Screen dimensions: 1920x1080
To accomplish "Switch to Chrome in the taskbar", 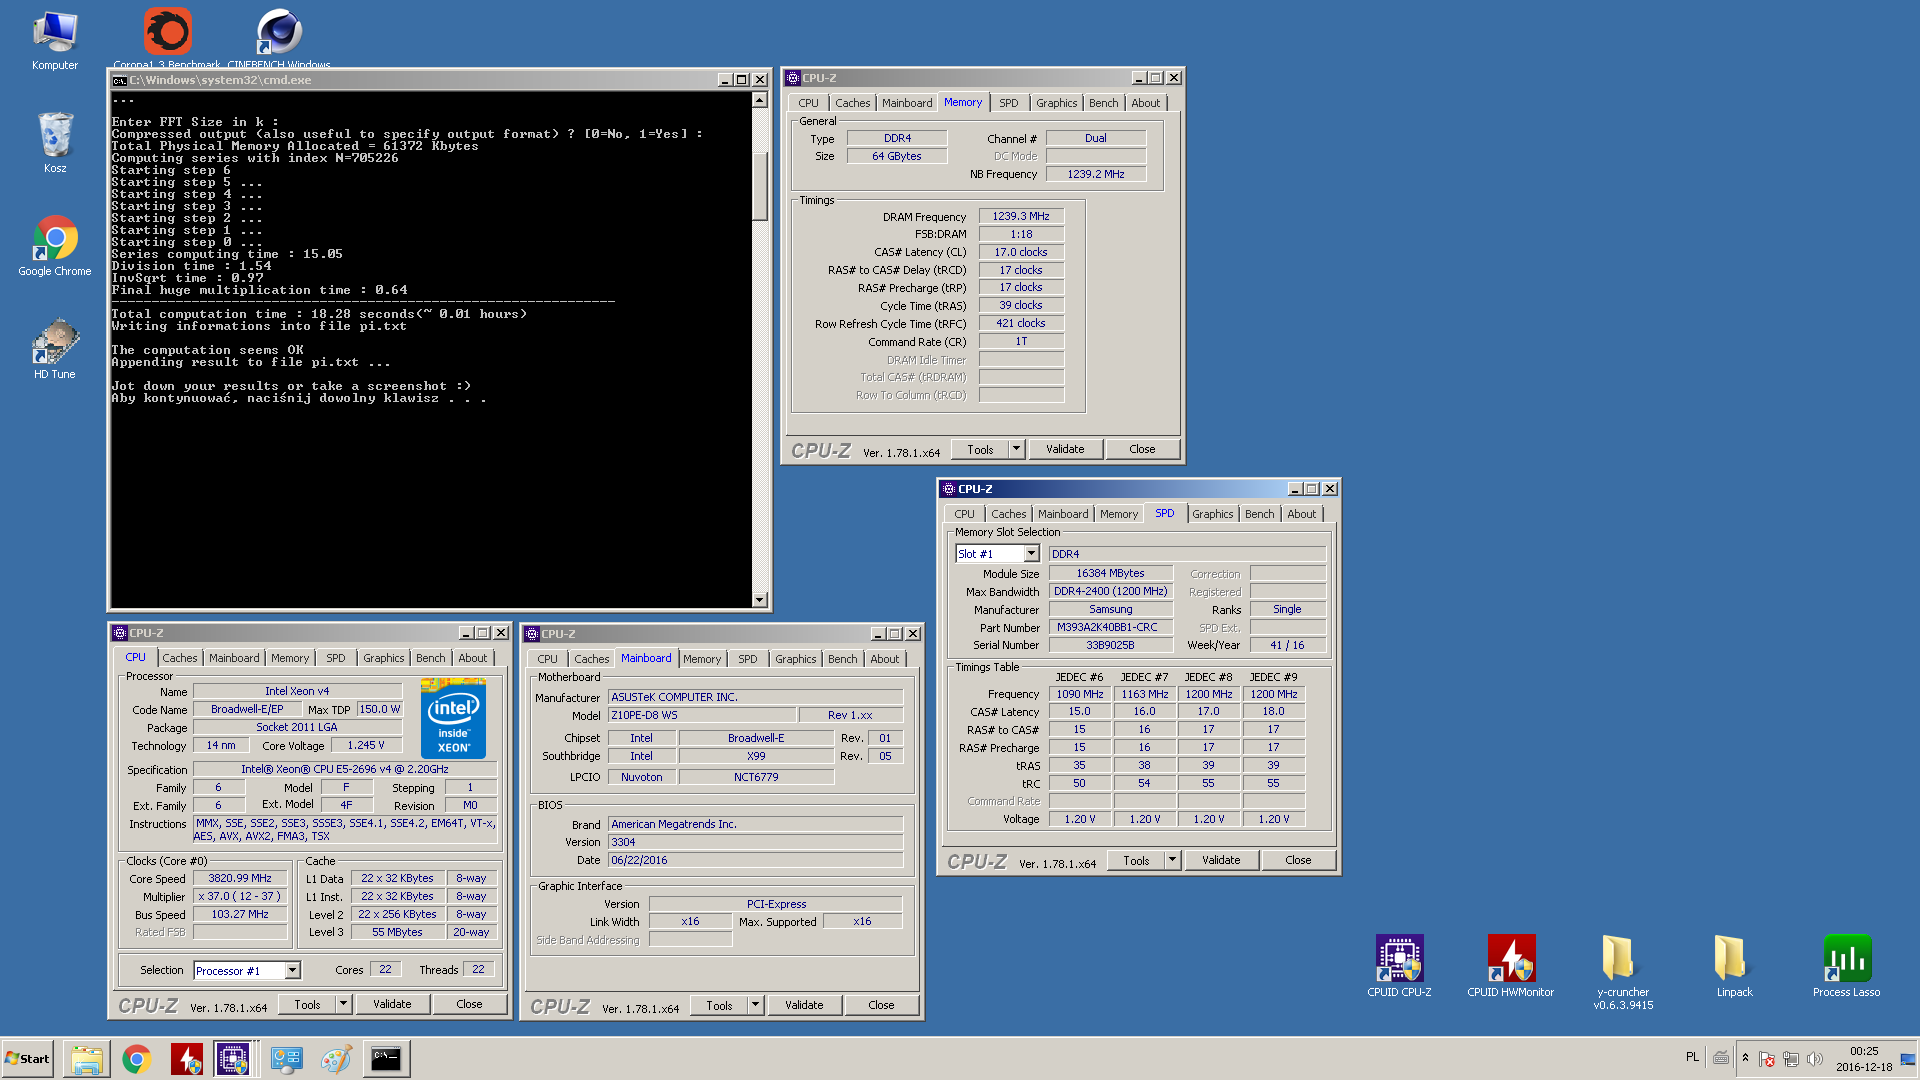I will click(x=137, y=1059).
